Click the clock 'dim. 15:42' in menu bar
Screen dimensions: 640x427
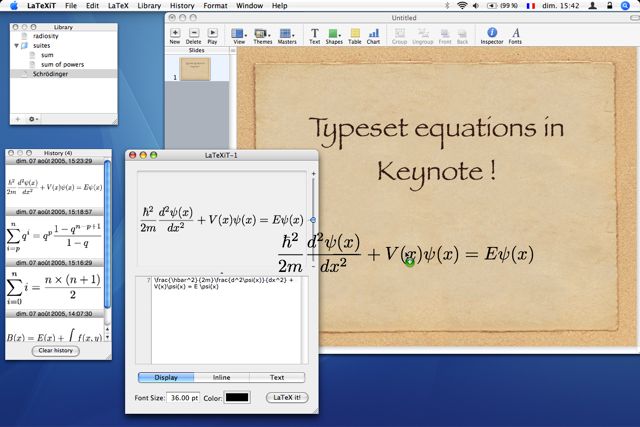[560, 6]
